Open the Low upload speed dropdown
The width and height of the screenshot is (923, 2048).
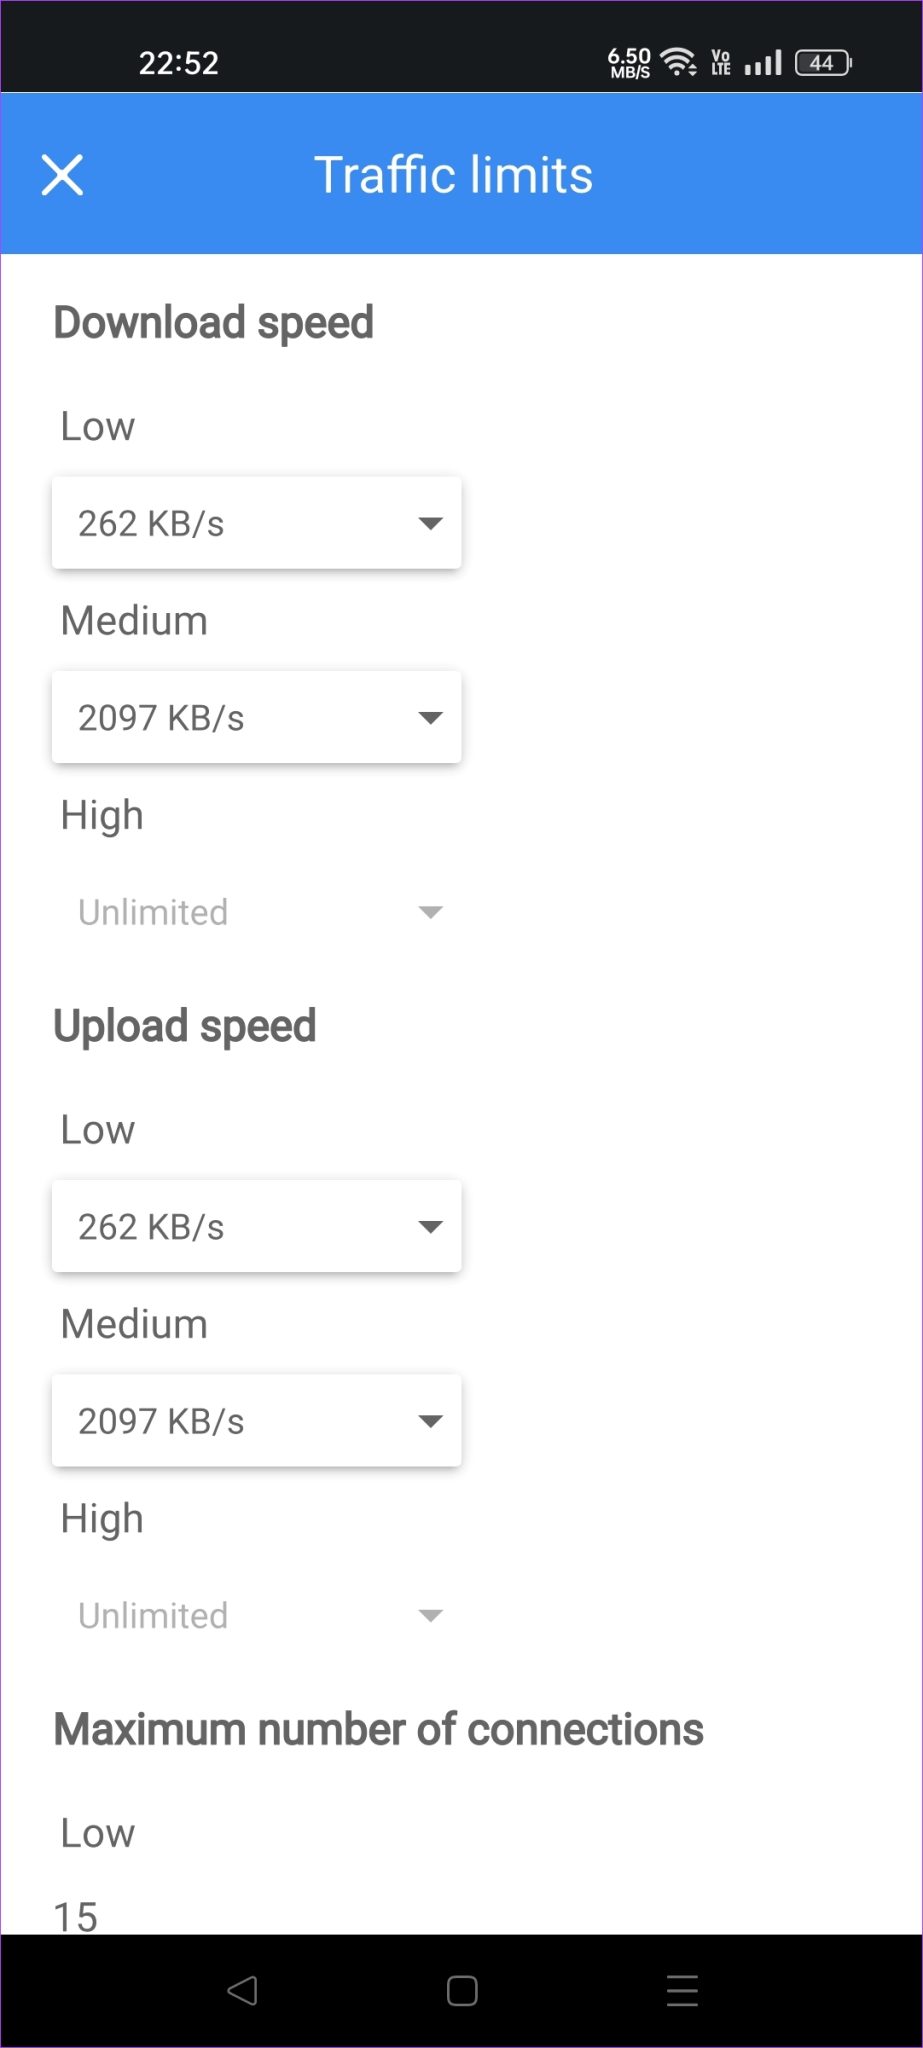tap(256, 1226)
